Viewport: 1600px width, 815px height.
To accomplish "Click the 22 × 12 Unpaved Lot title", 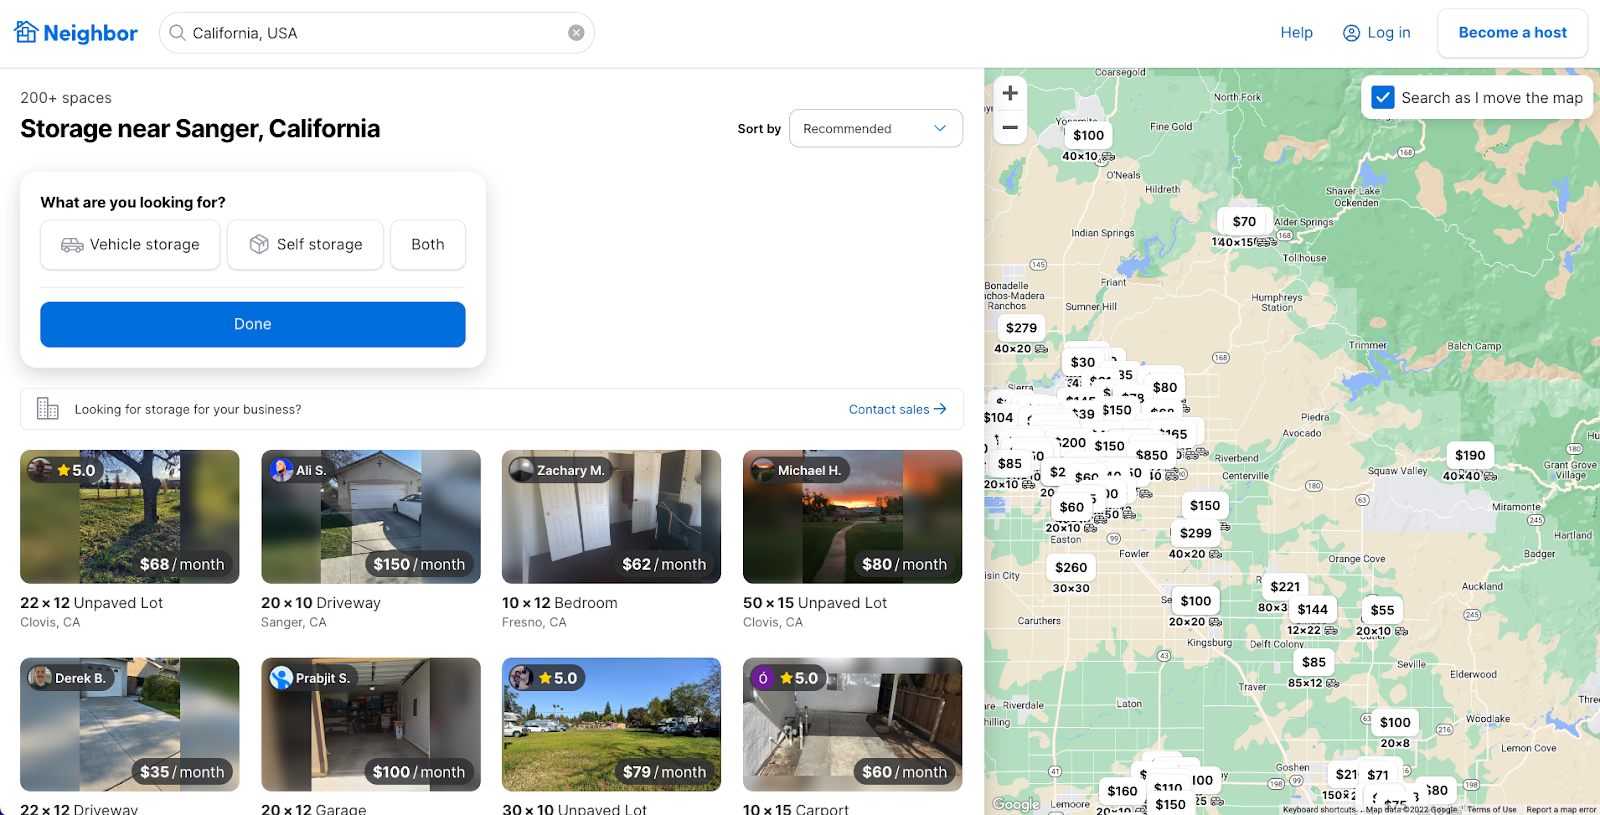I will 92,603.
